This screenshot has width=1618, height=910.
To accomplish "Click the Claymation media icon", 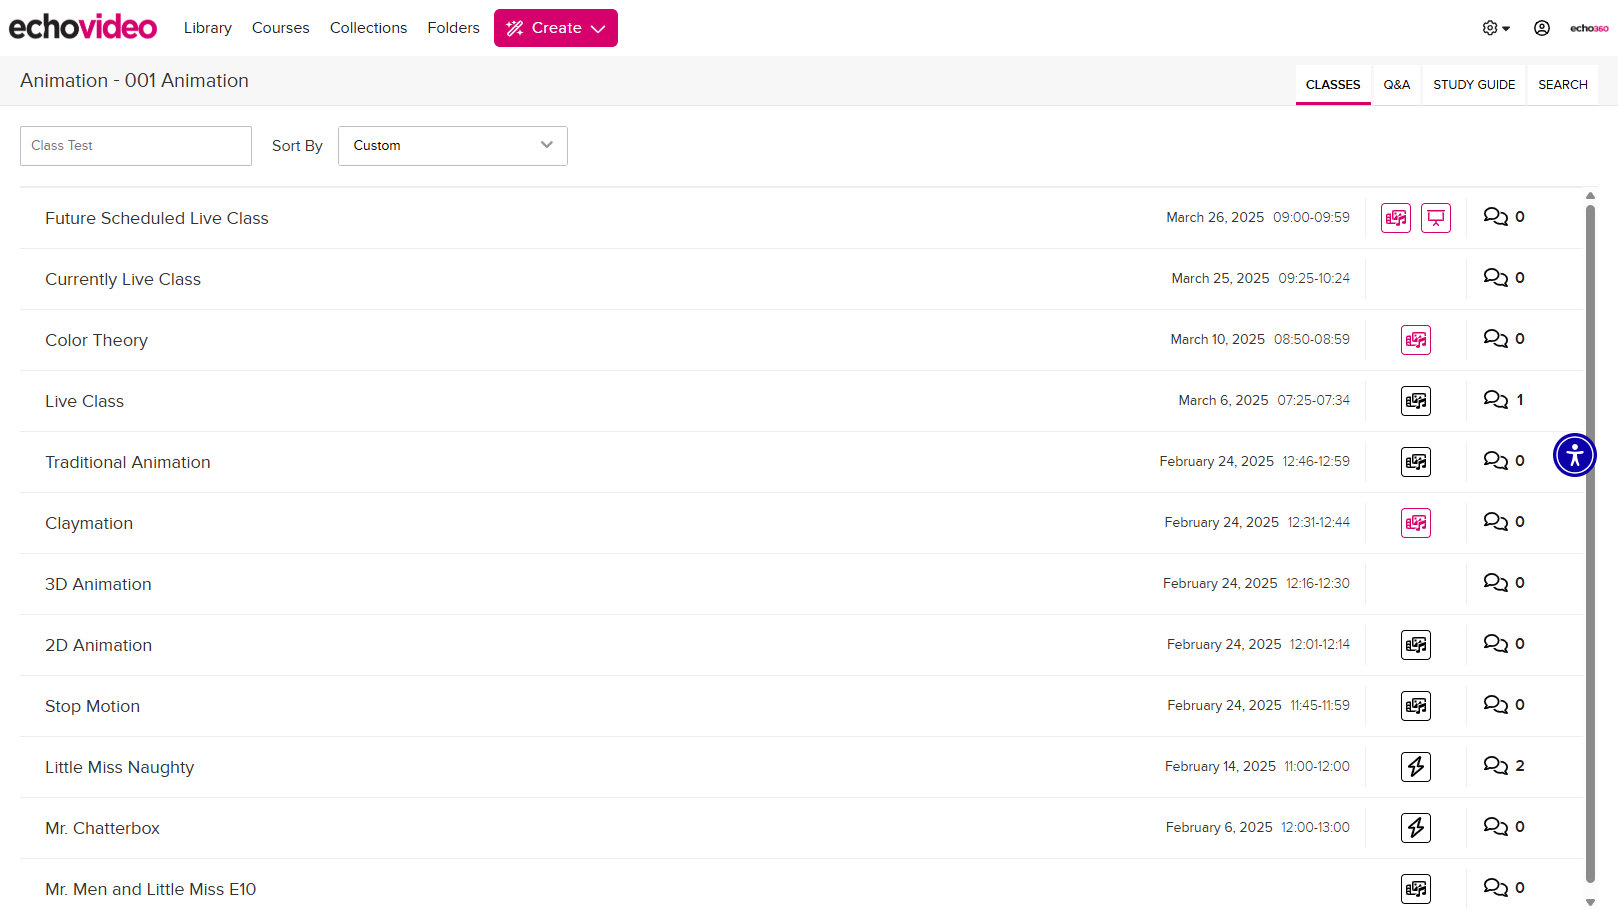I will [x=1415, y=523].
